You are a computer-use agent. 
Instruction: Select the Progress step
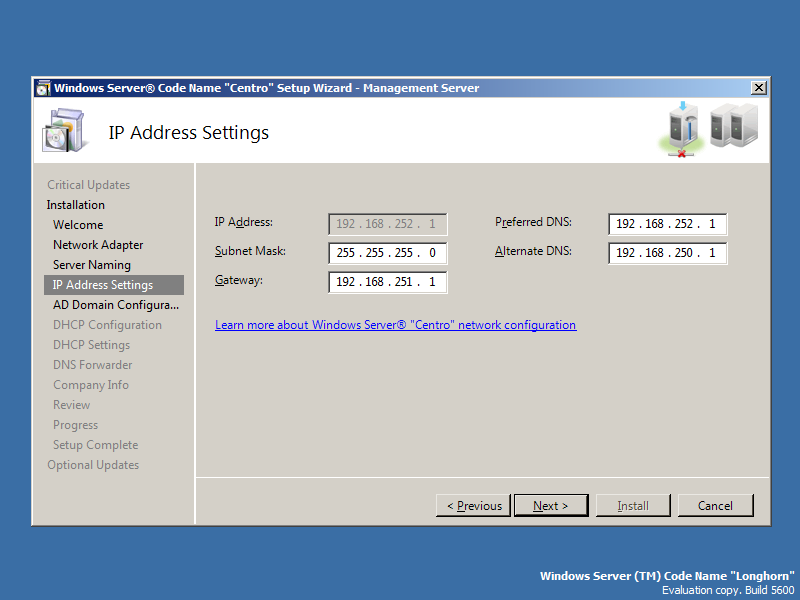click(76, 425)
